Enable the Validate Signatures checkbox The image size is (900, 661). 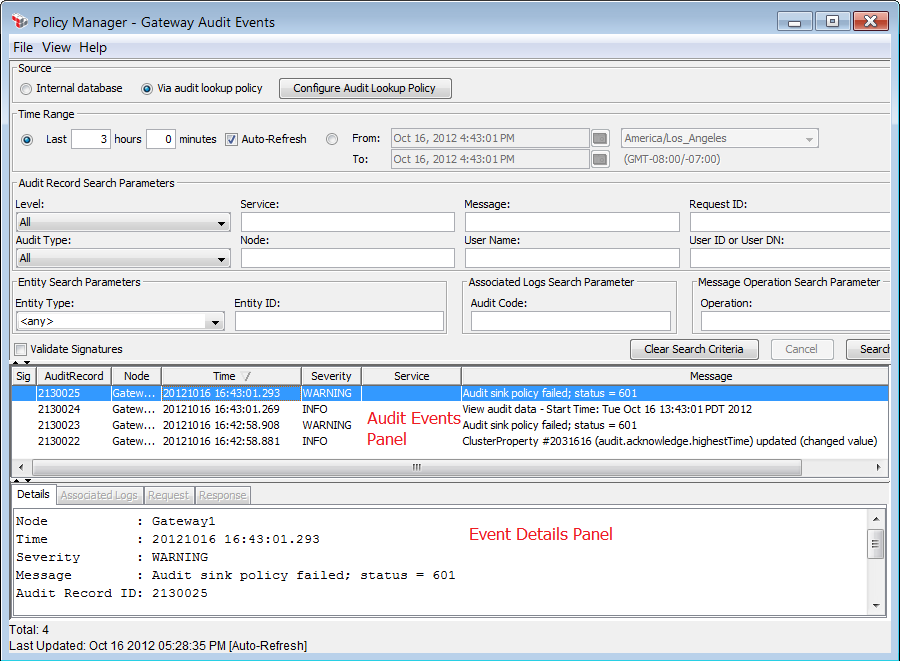[x=21, y=349]
